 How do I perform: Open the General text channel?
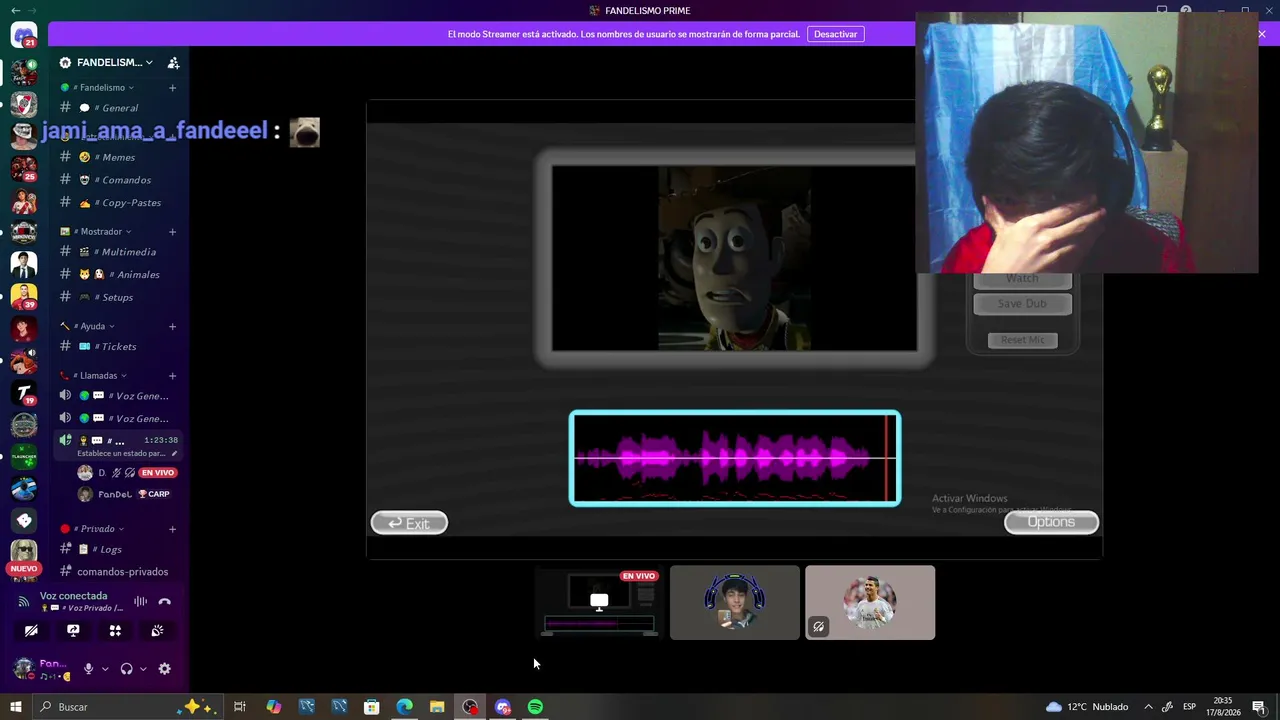point(118,108)
